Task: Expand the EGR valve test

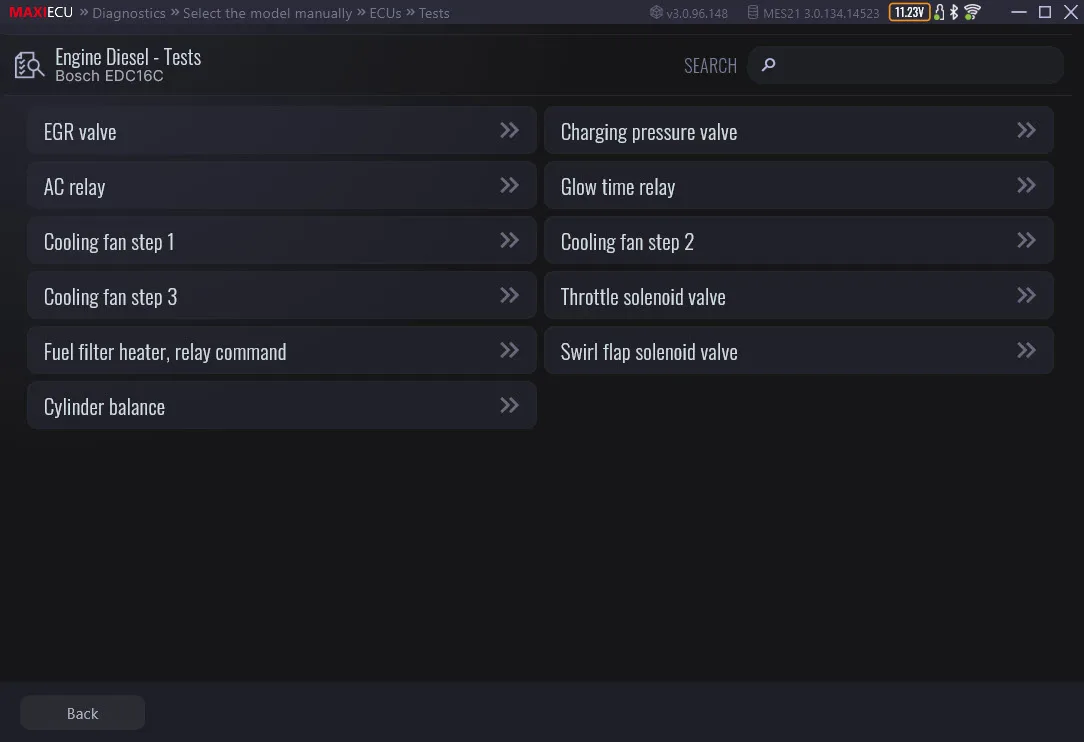Action: (508, 130)
